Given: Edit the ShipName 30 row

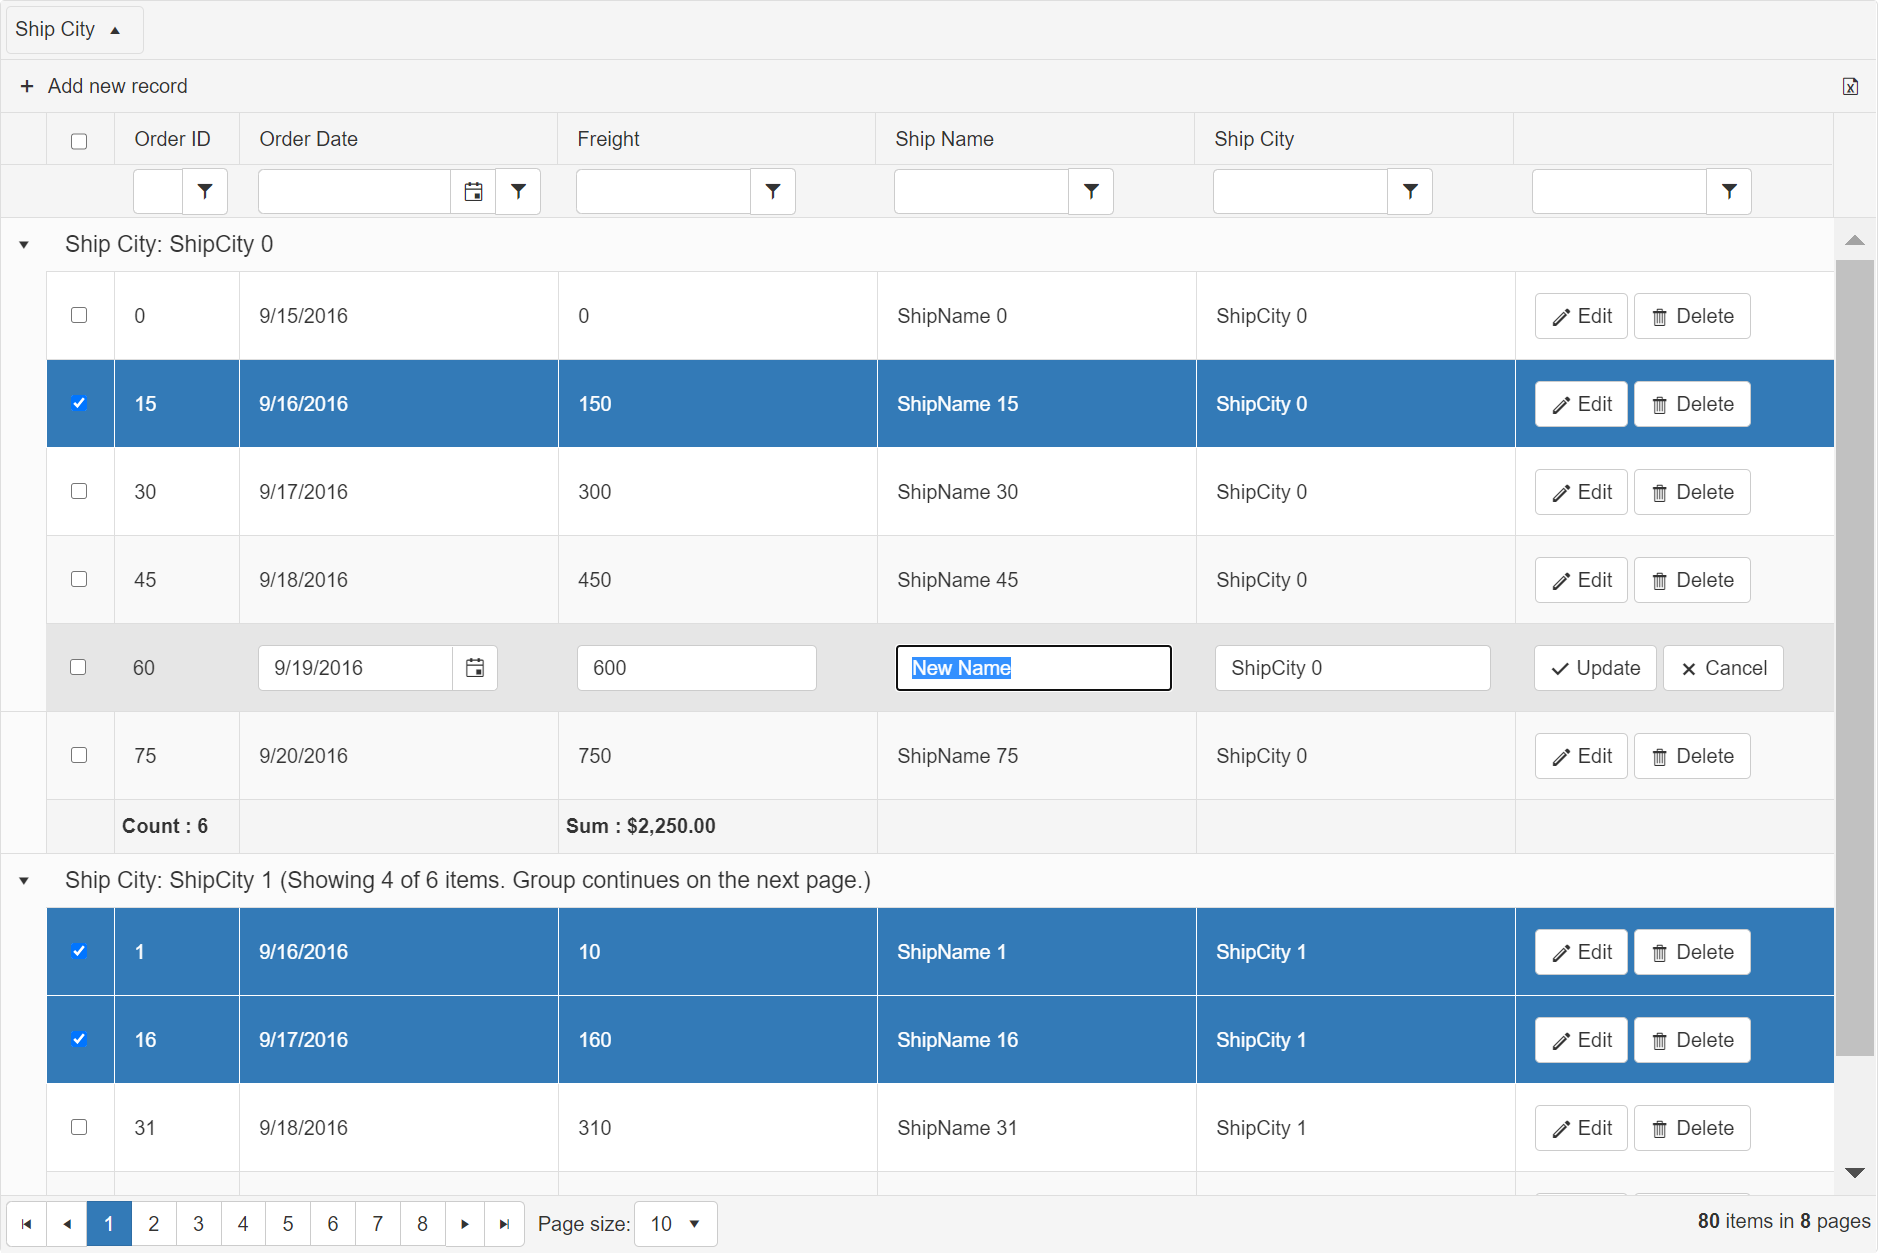Looking at the screenshot, I should click(1581, 492).
